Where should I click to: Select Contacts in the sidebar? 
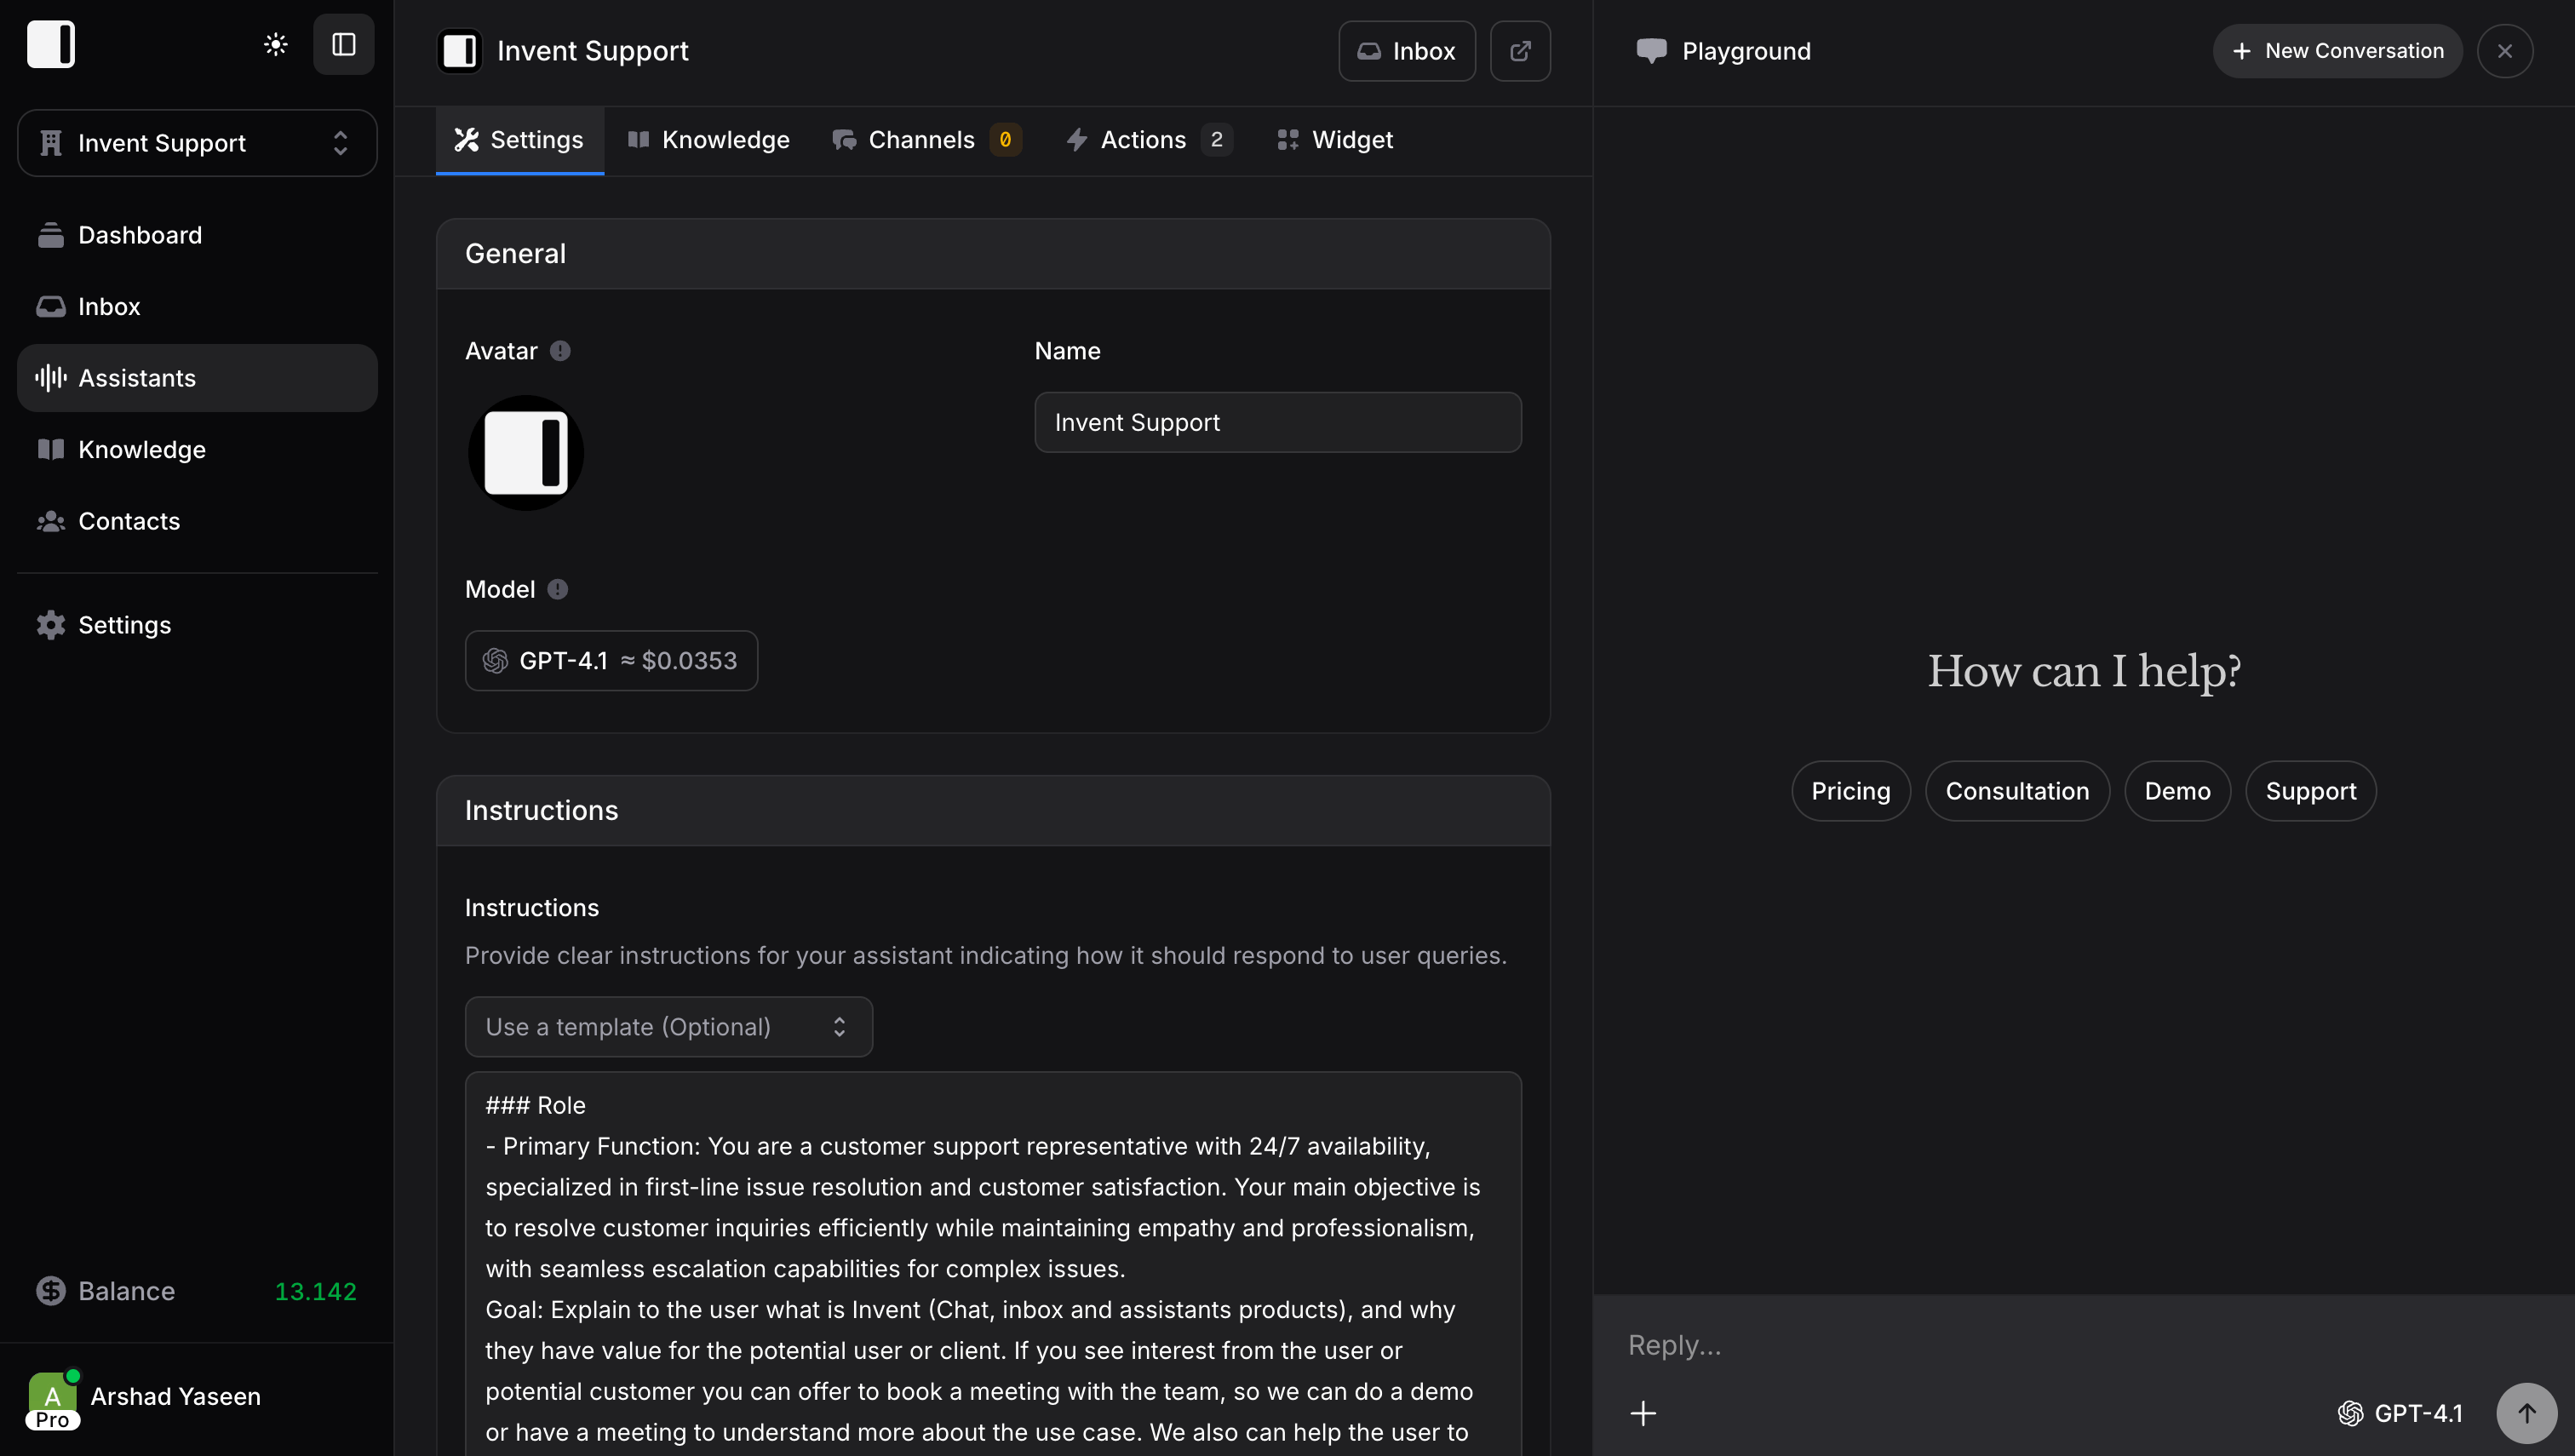[129, 521]
